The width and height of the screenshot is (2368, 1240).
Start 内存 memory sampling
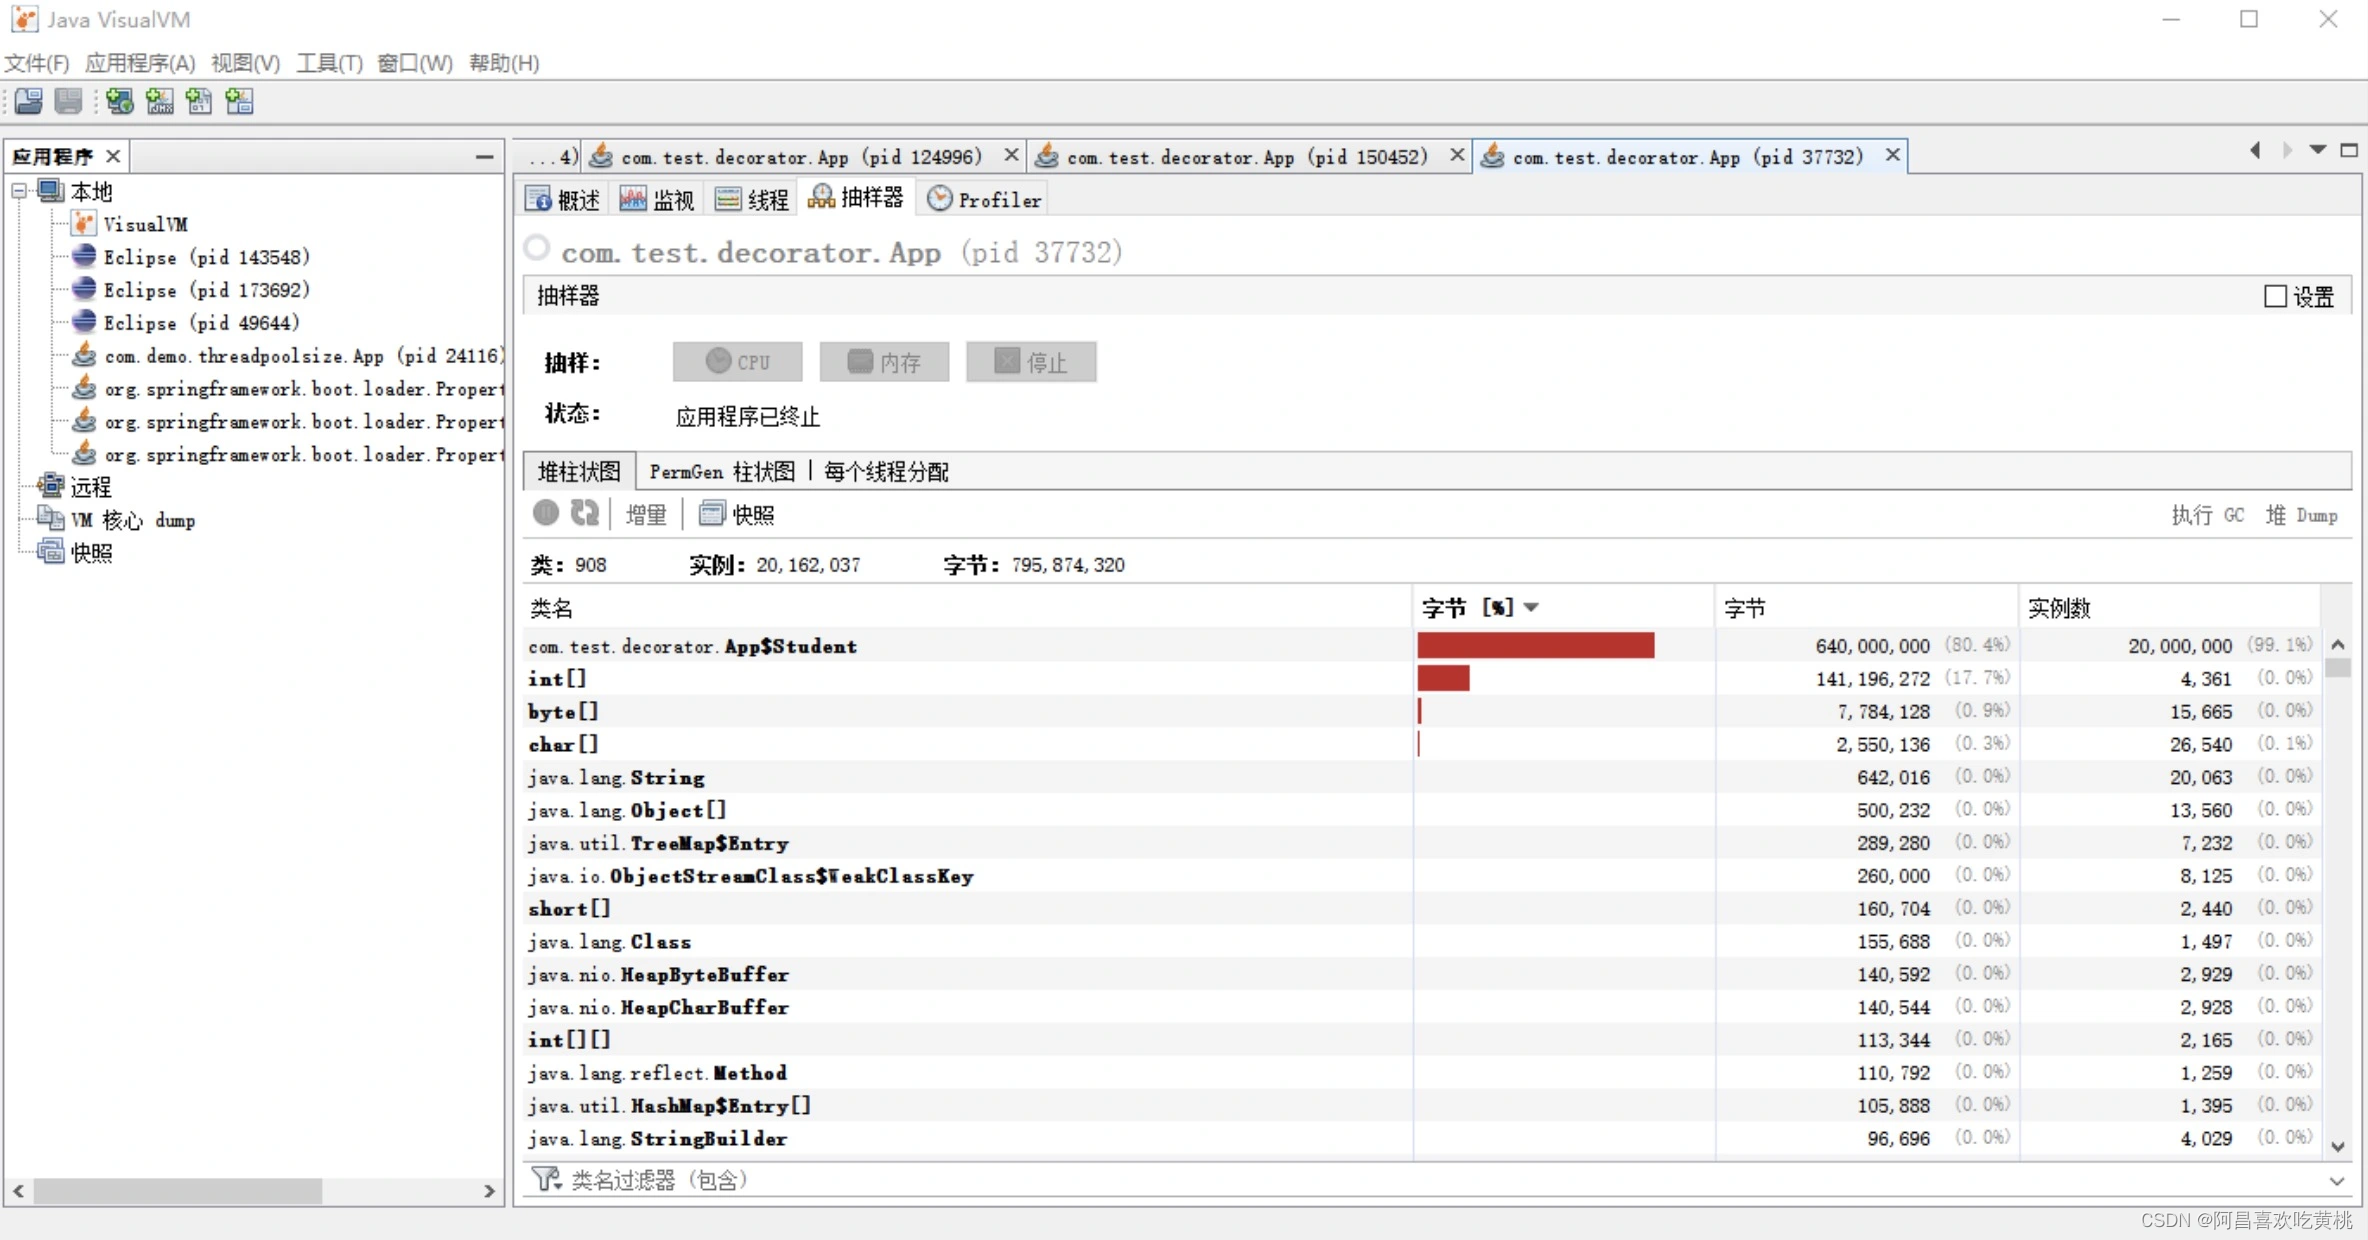pyautogui.click(x=884, y=361)
